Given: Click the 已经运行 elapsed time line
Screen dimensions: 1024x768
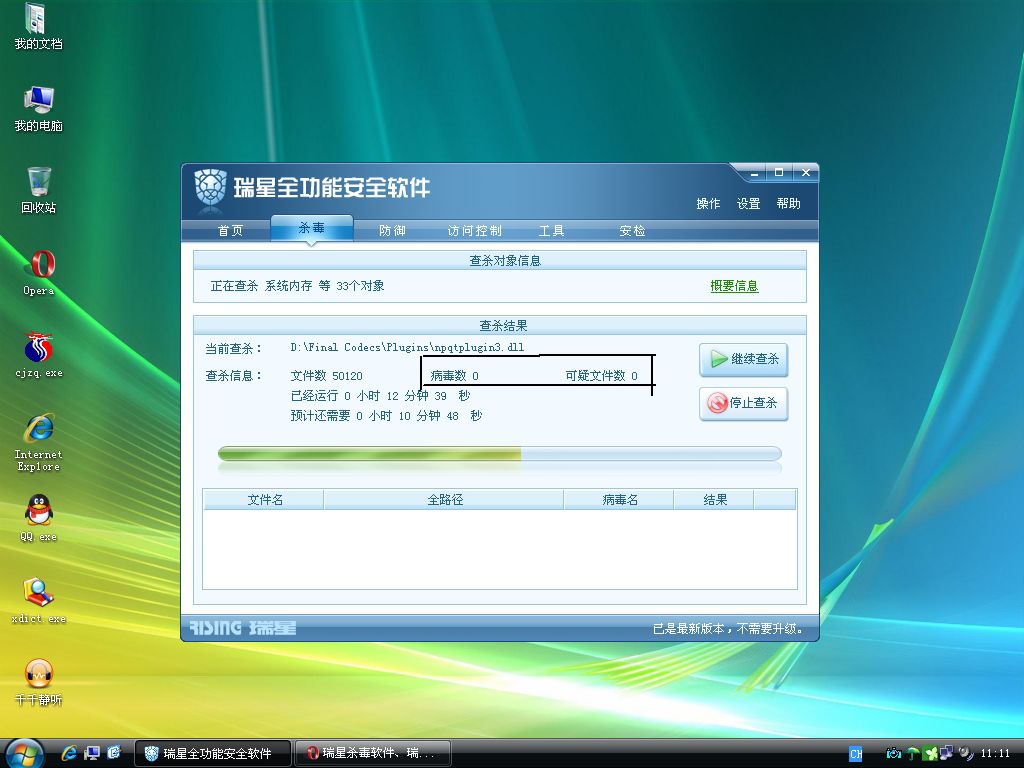Looking at the screenshot, I should (x=380, y=396).
